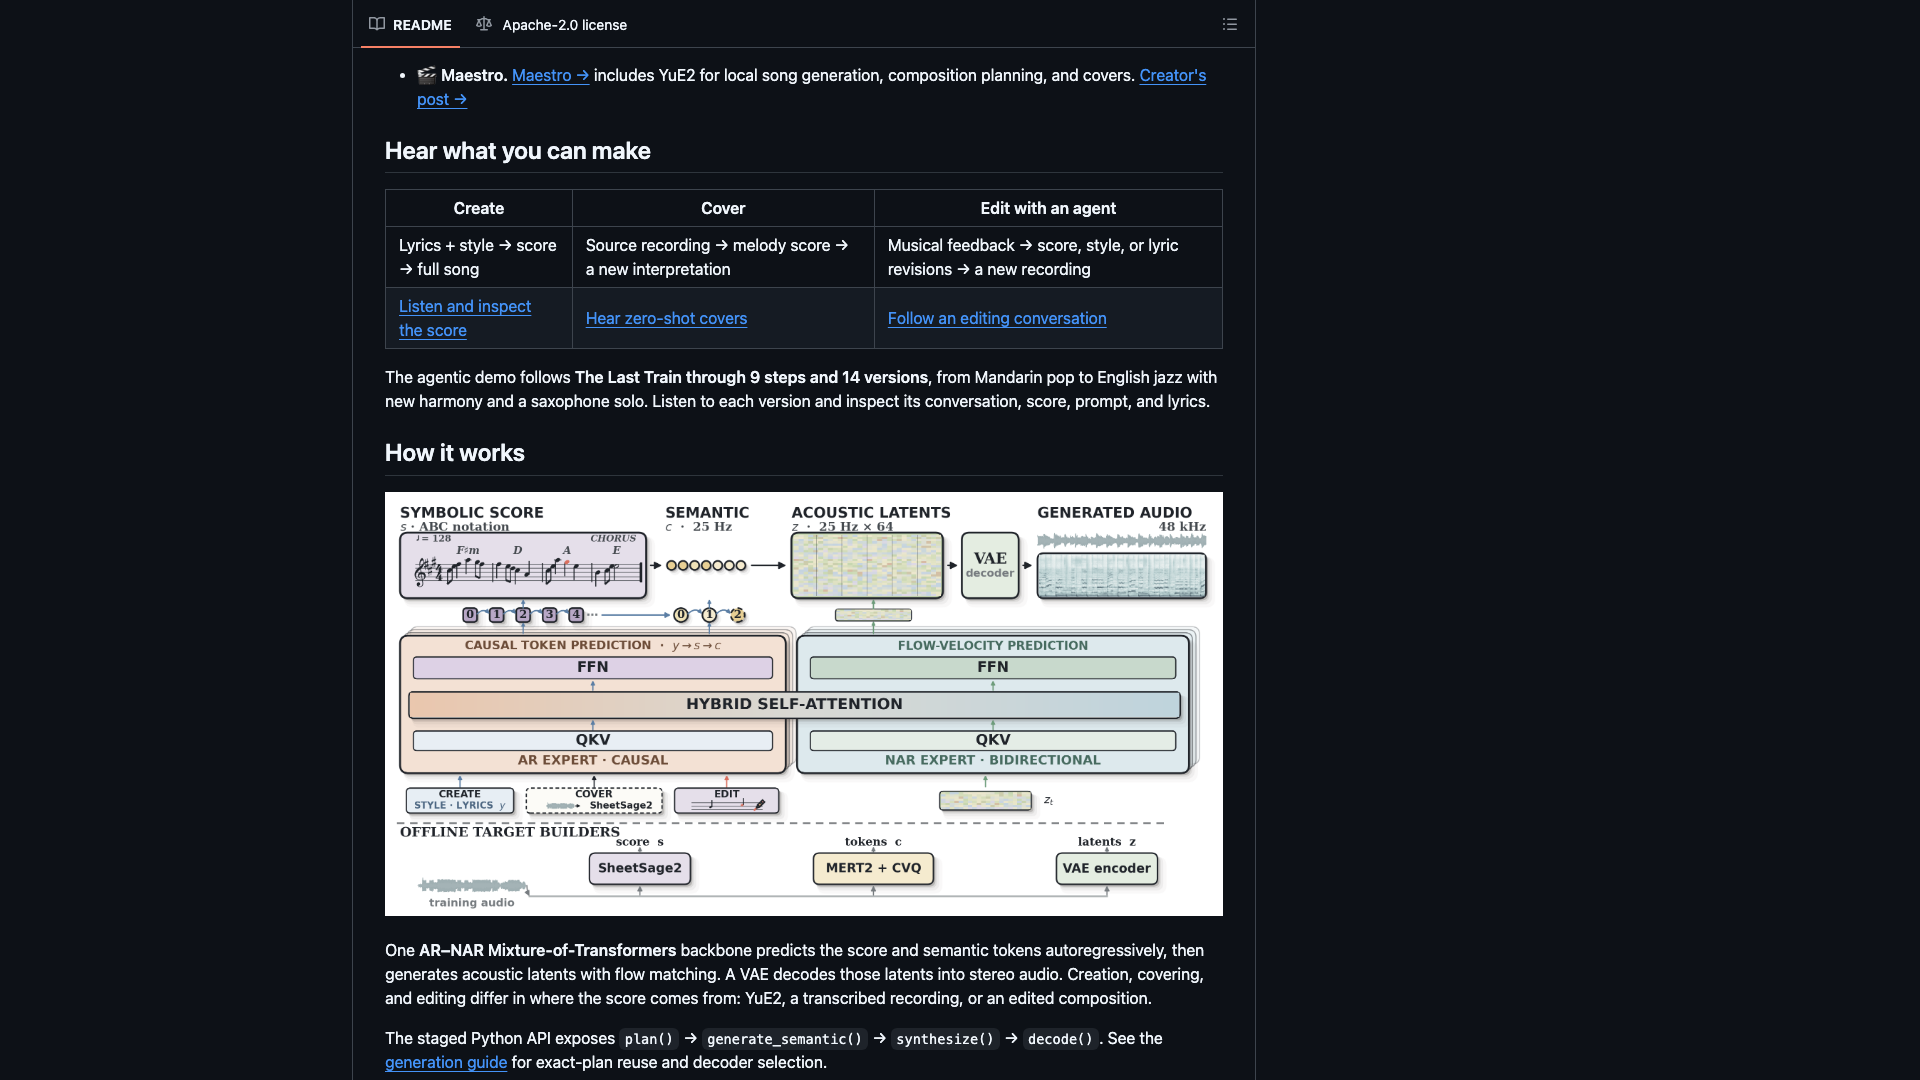Click the generate_semantic() code snippet

[x=784, y=1039]
